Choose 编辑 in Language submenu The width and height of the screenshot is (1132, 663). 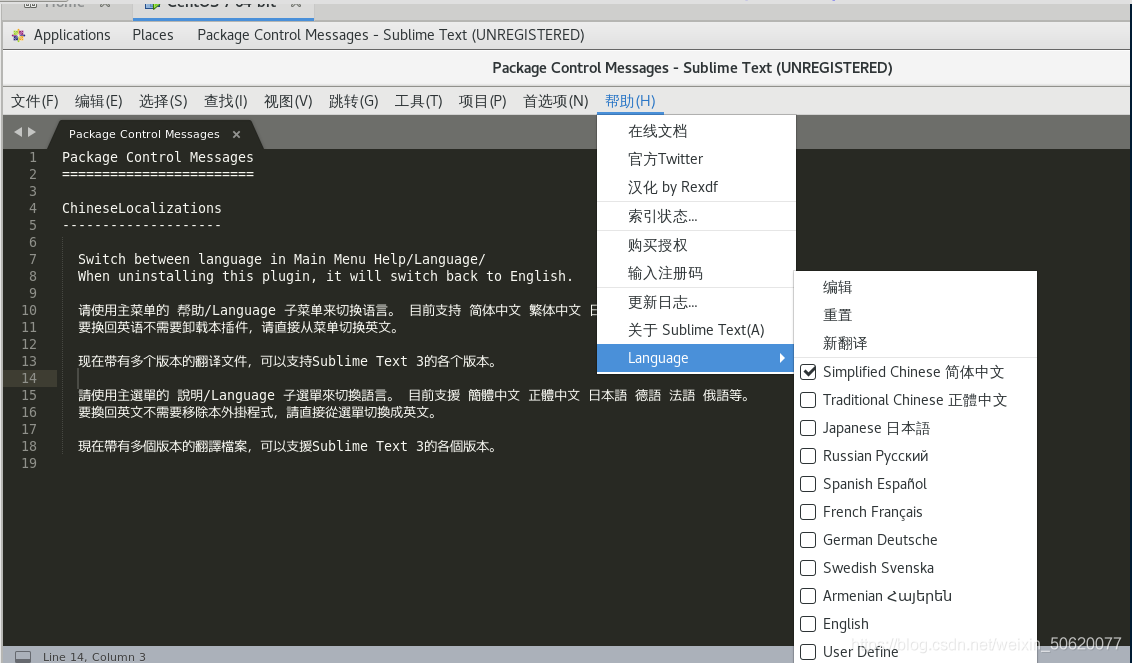(x=915, y=287)
